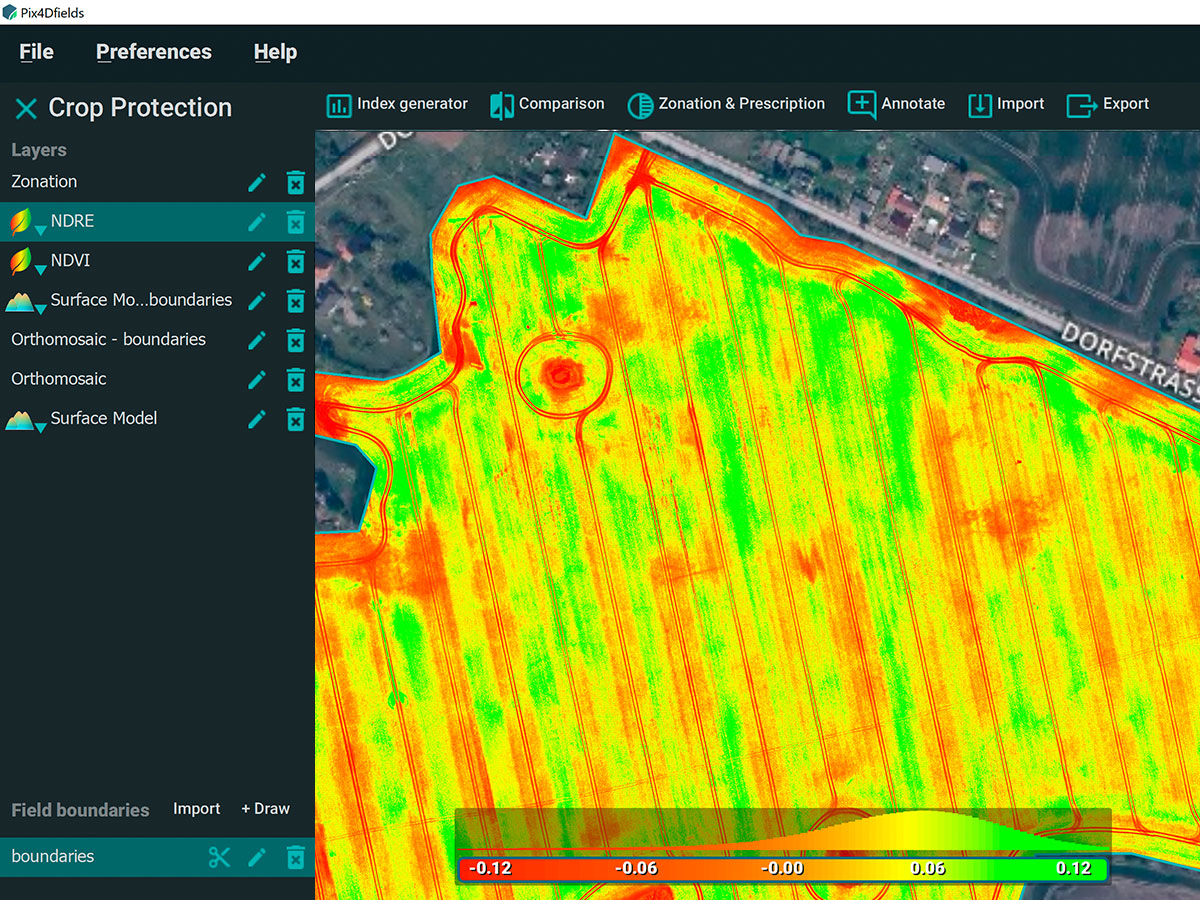The image size is (1200, 900).
Task: Click the + Draw boundary button
Action: tap(265, 809)
